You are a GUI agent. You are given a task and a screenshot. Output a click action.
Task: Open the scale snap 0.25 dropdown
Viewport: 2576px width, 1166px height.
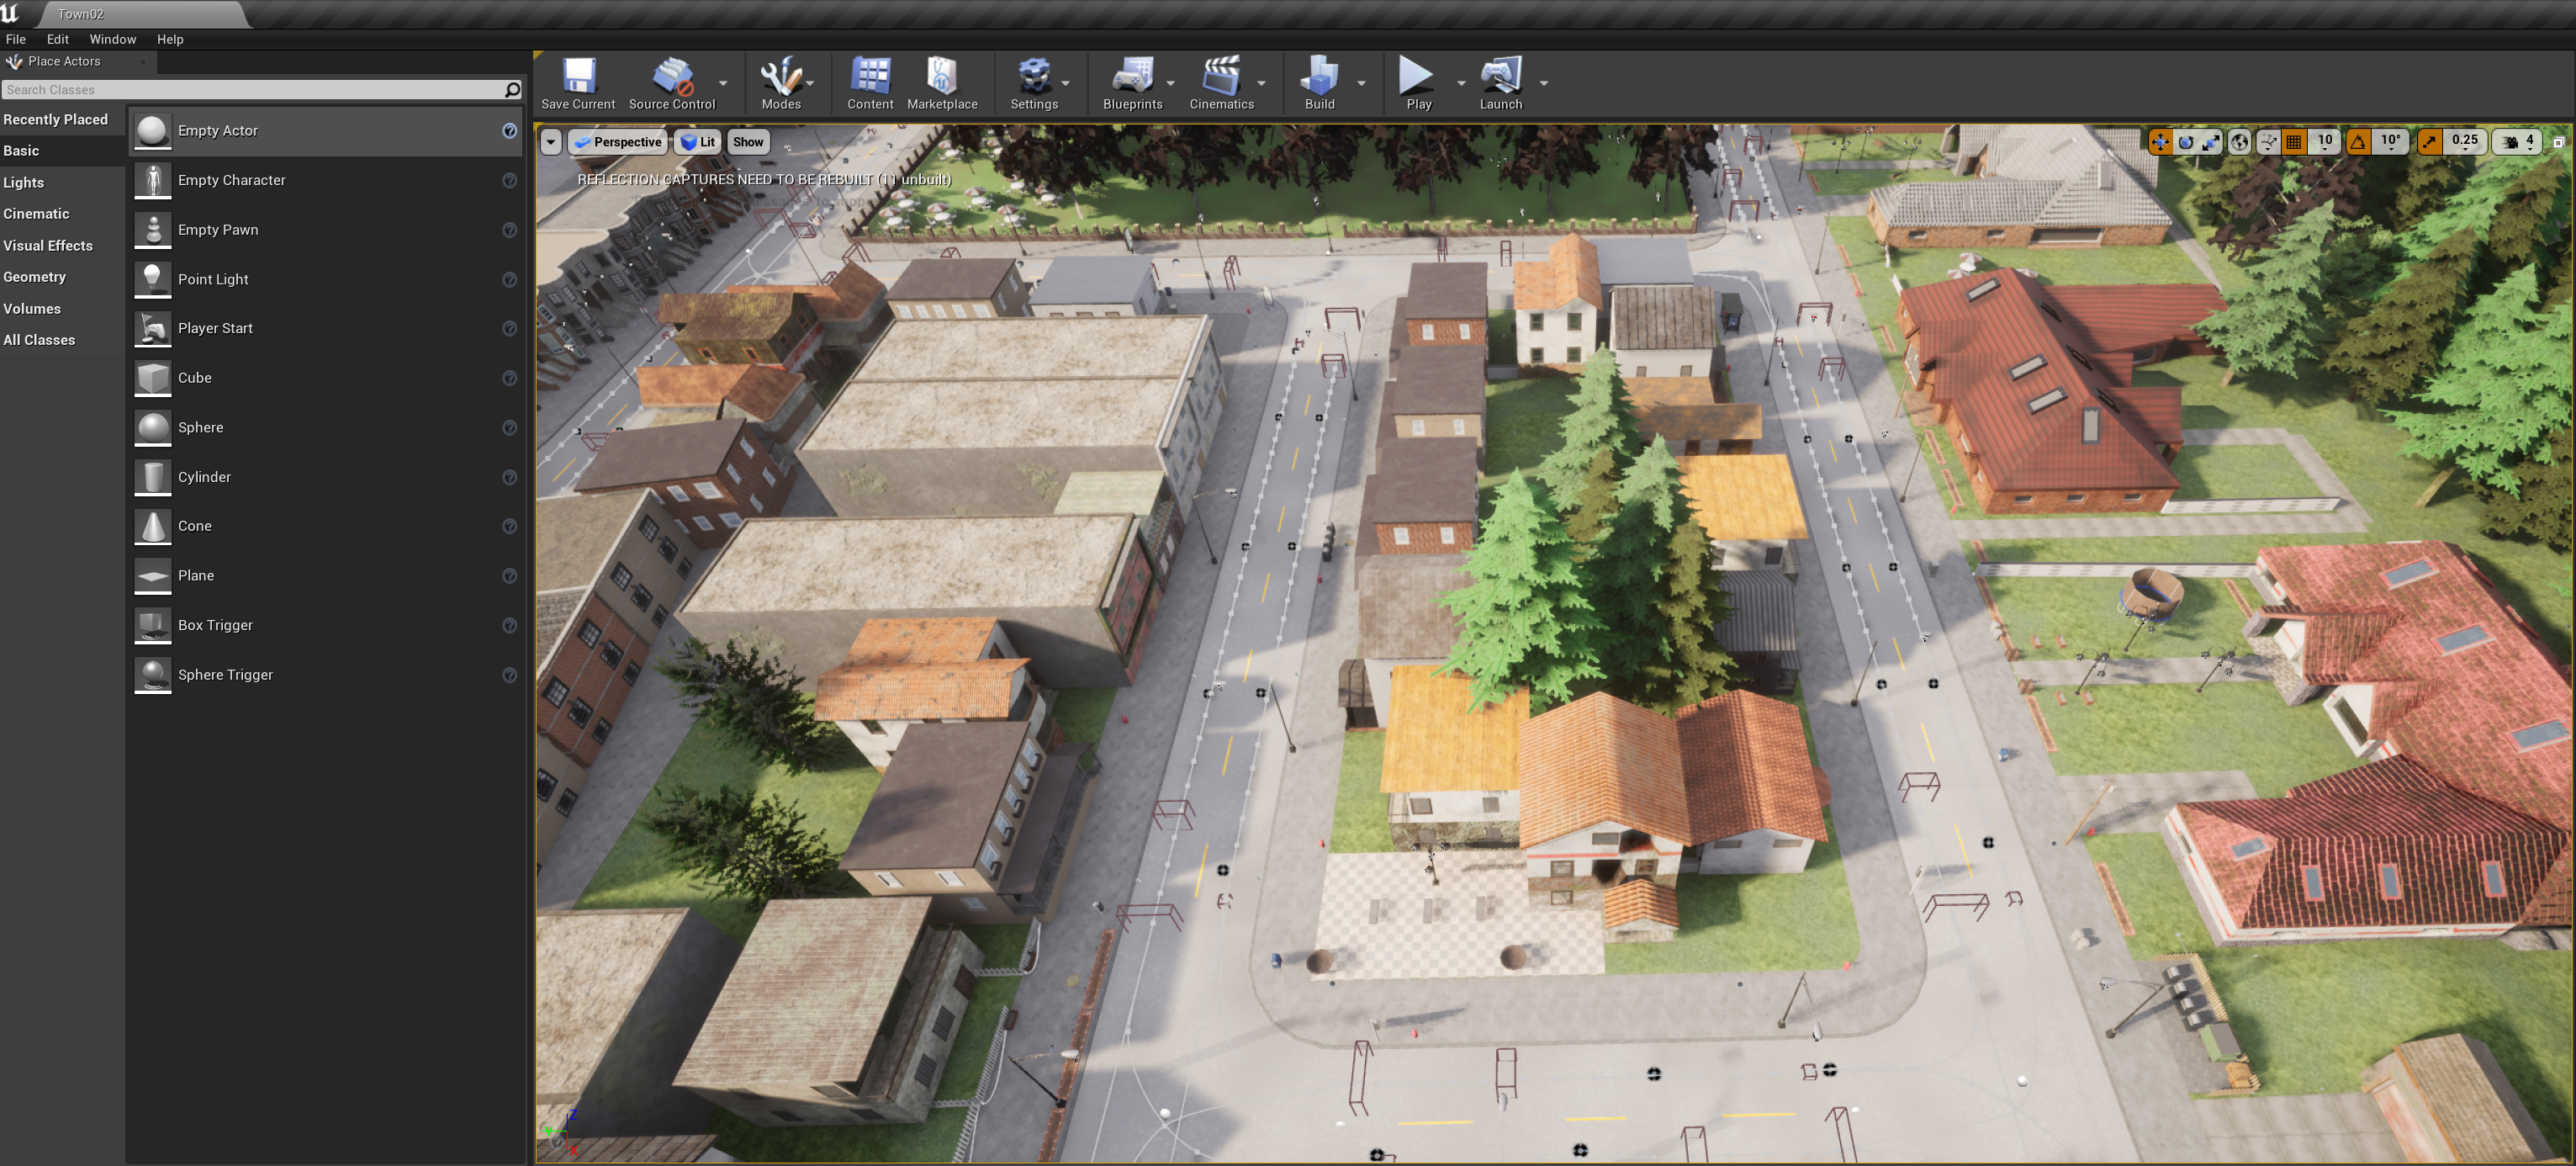pyautogui.click(x=2465, y=142)
